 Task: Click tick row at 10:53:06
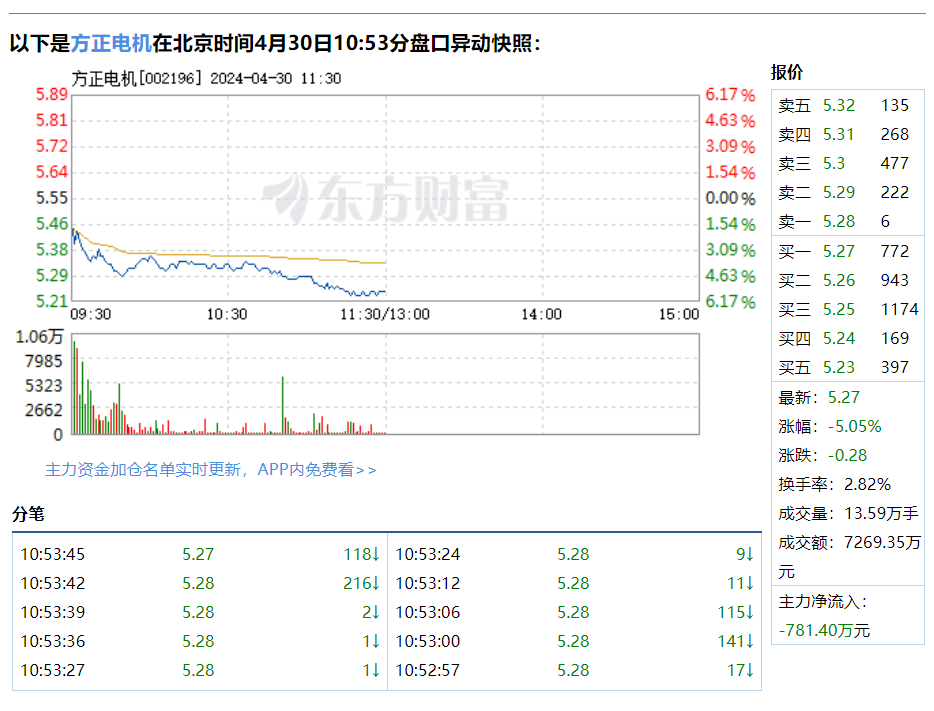pyautogui.click(x=575, y=612)
